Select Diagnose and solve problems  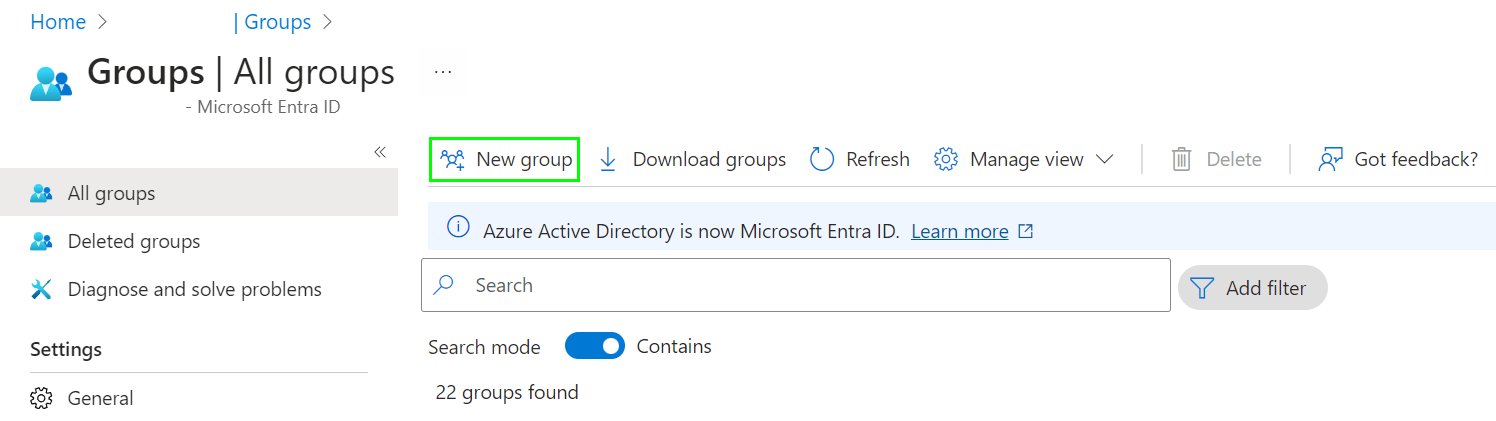point(194,289)
